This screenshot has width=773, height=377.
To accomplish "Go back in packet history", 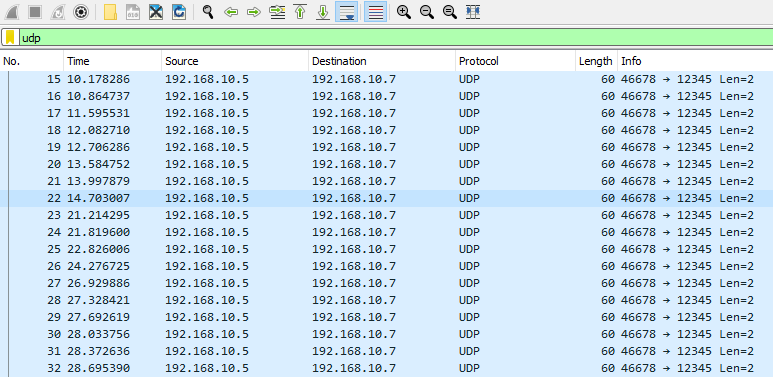I will 231,12.
